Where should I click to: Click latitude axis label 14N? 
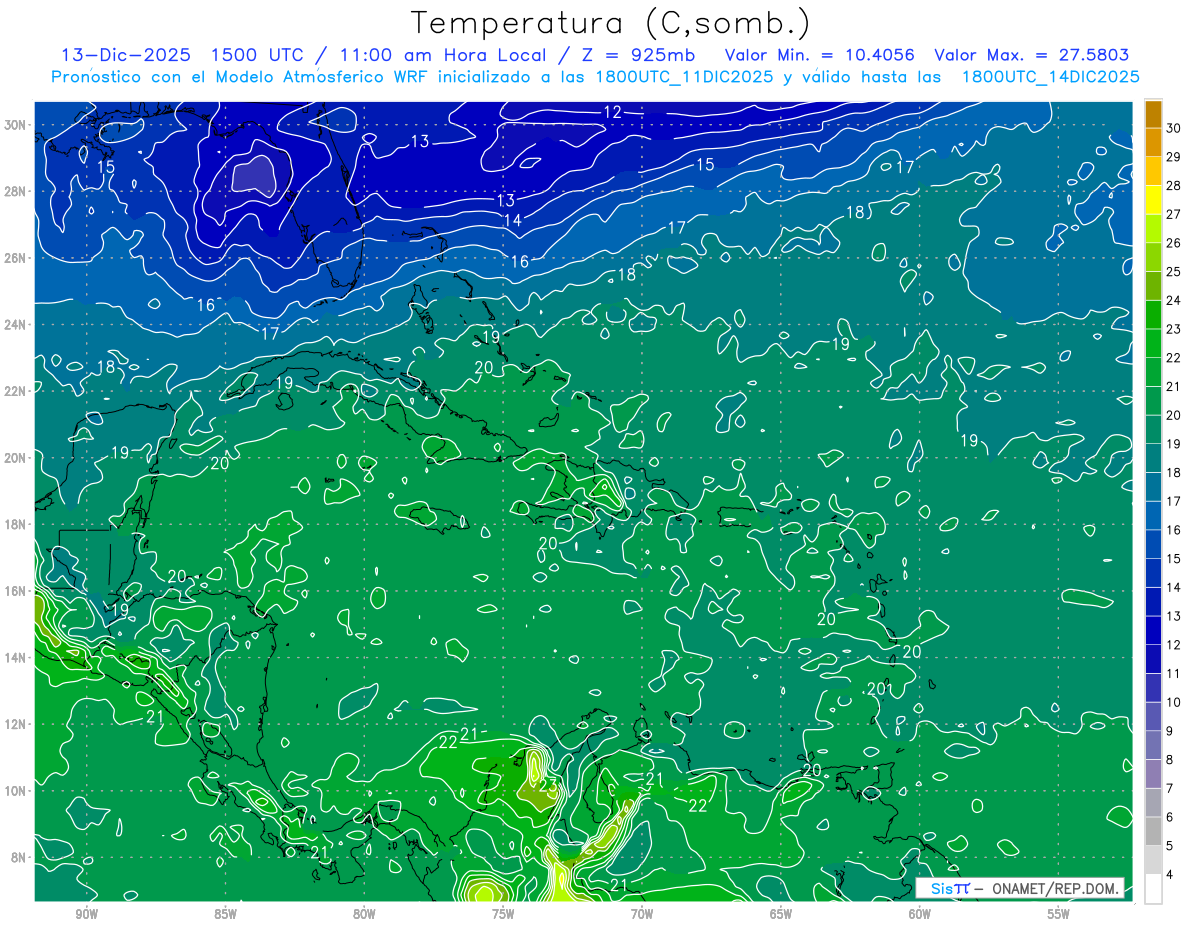[x=17, y=658]
